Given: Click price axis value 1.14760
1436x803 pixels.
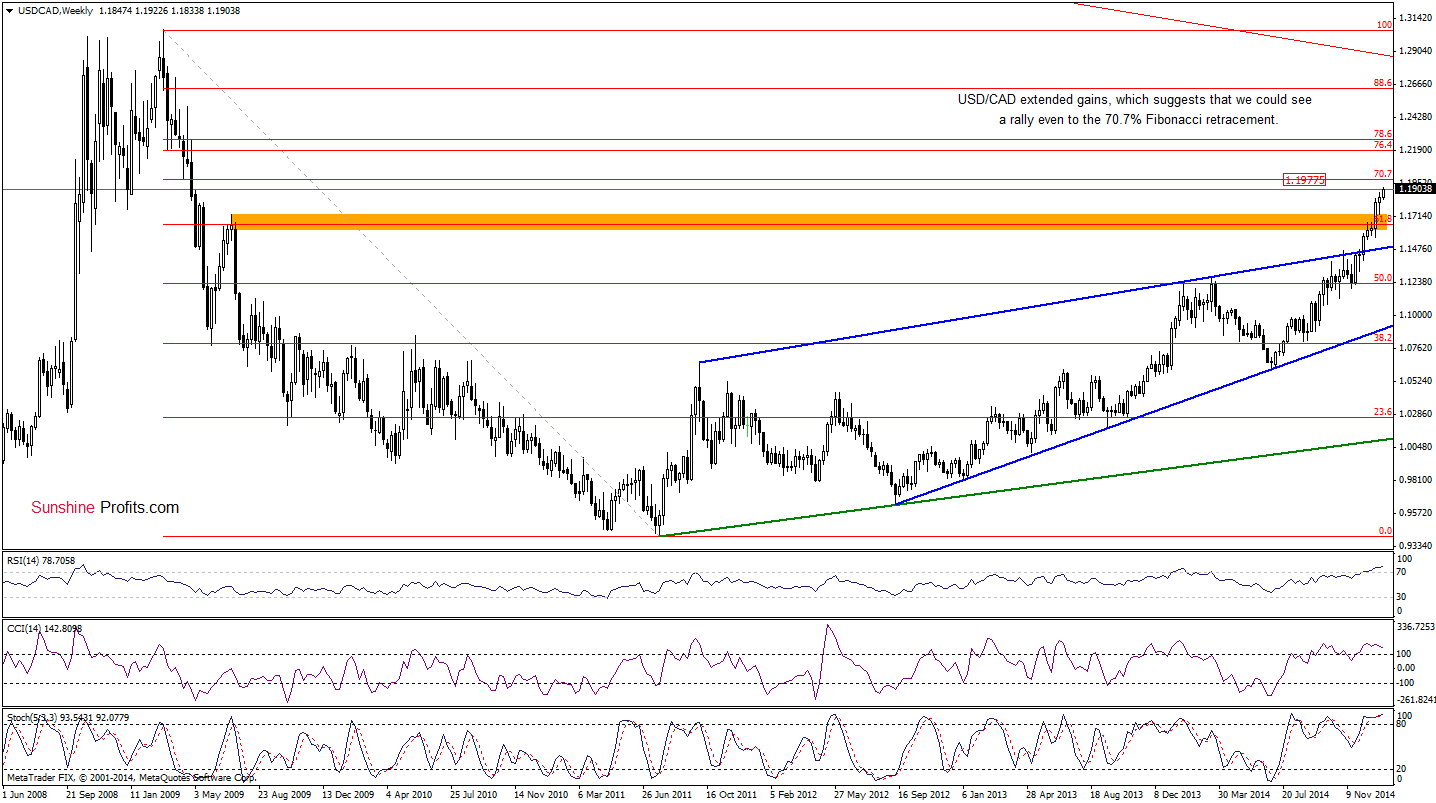Looking at the screenshot, I should [x=1416, y=249].
